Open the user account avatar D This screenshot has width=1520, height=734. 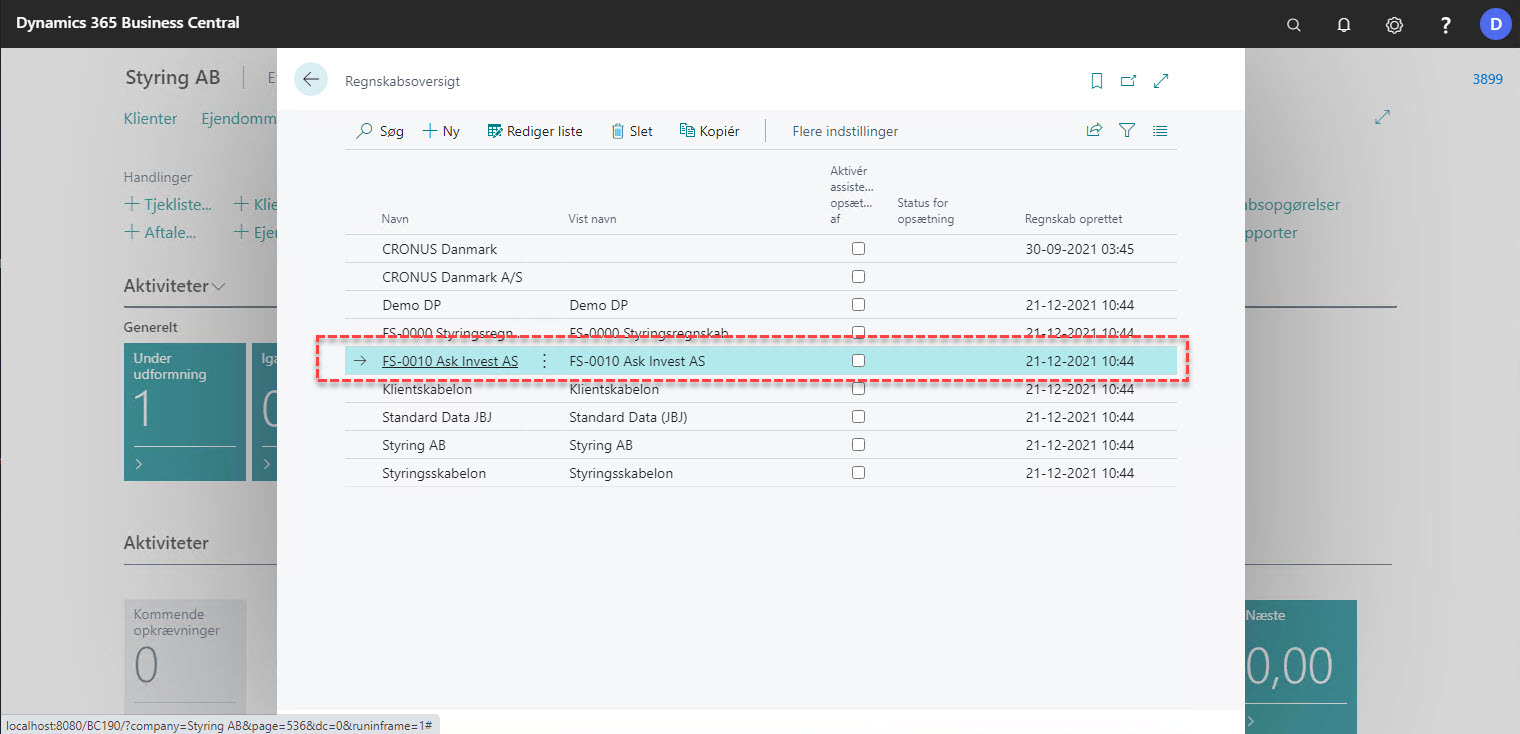click(1496, 24)
